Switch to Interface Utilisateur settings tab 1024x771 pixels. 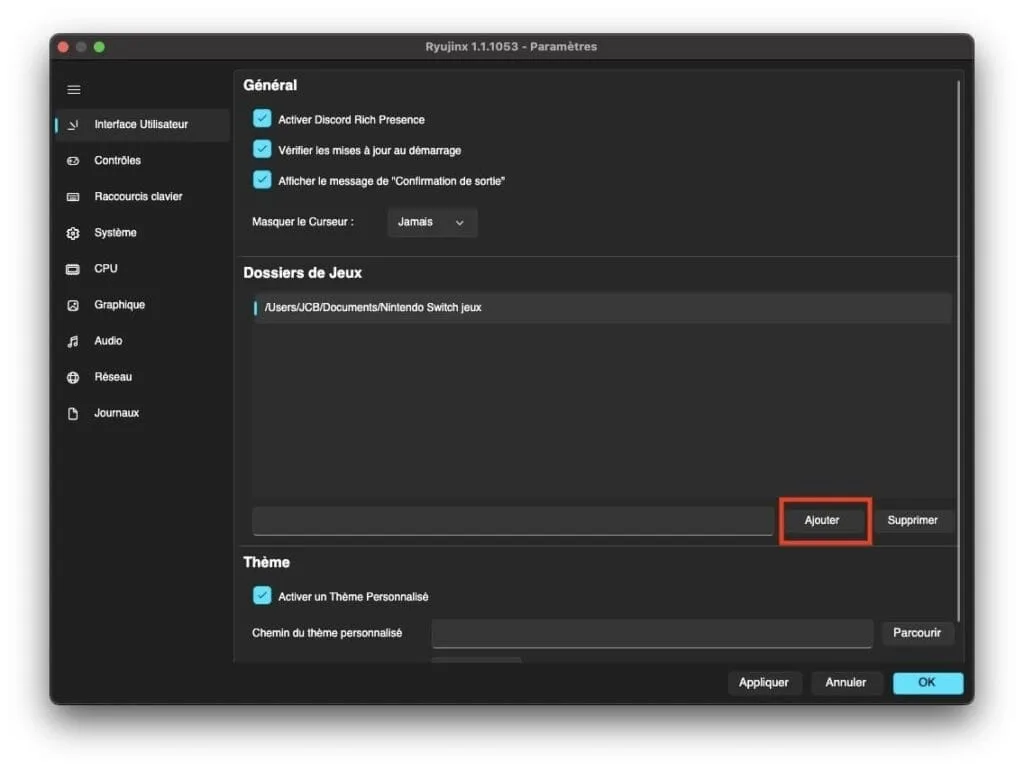click(x=141, y=125)
